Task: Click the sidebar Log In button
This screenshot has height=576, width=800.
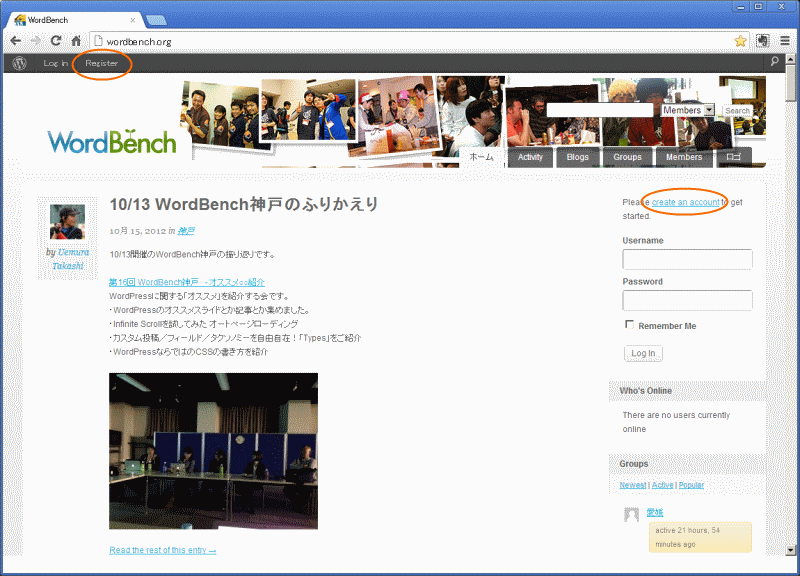Action: [643, 353]
